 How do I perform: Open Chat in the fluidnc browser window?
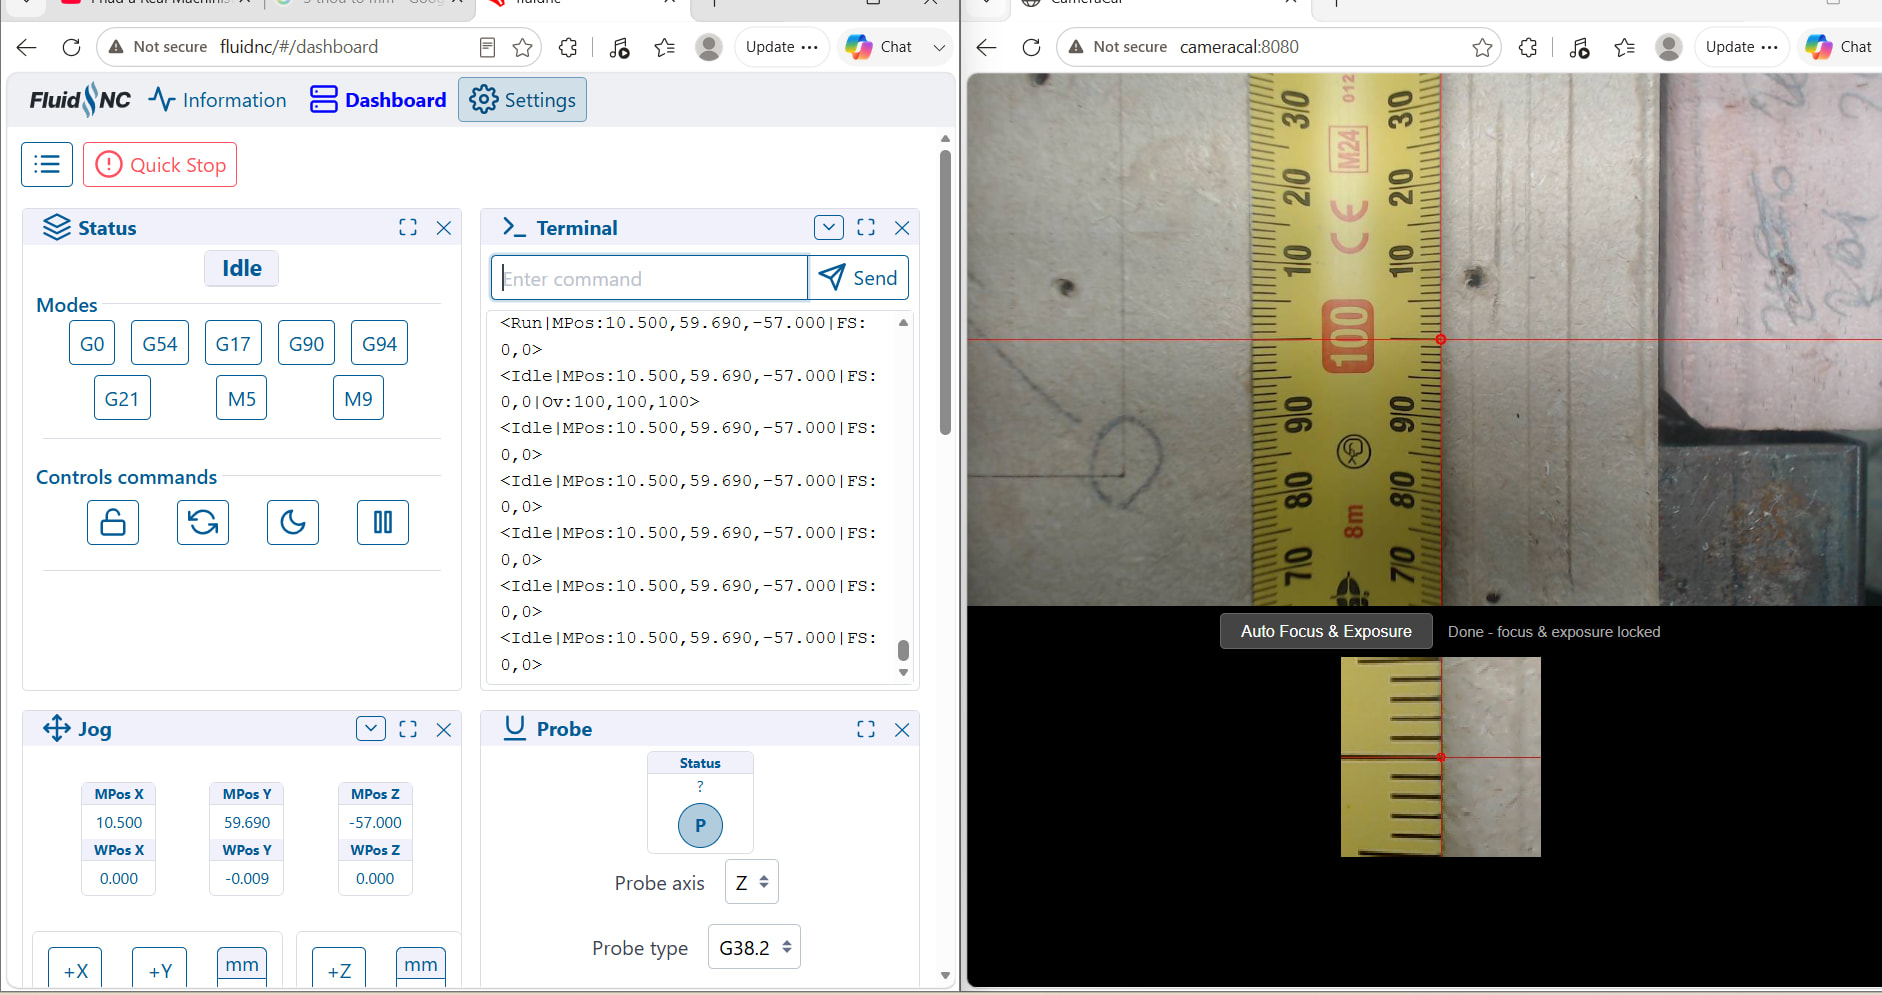[x=879, y=47]
